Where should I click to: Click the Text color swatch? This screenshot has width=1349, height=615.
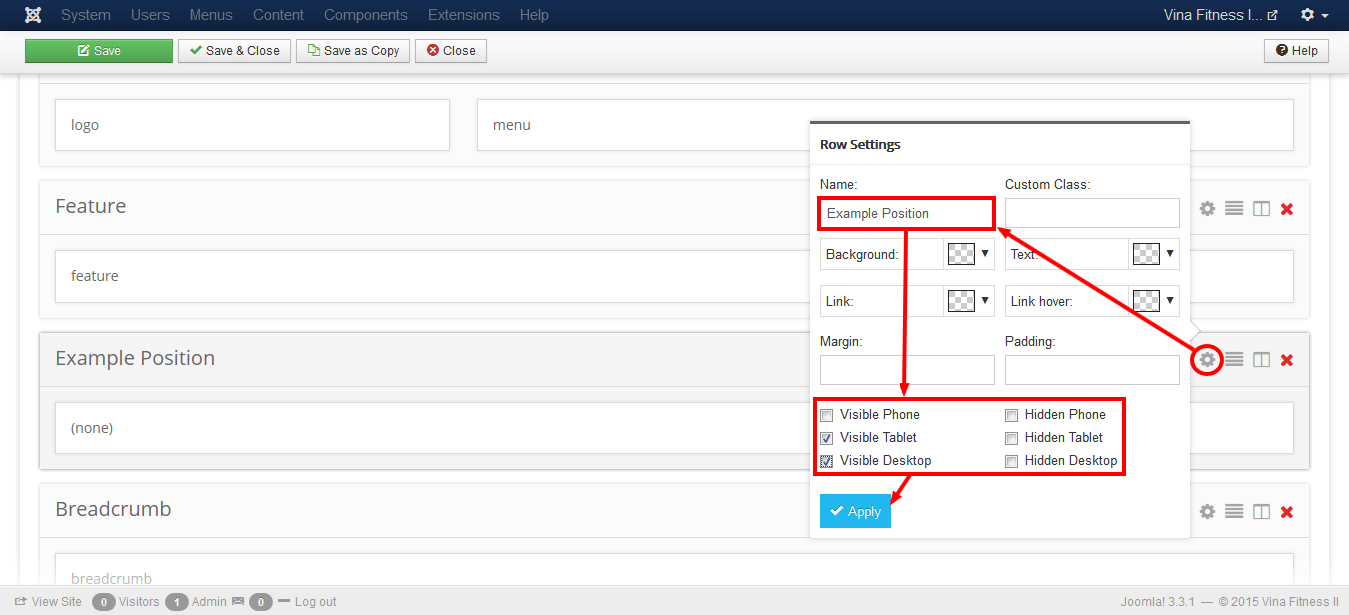coord(1145,254)
